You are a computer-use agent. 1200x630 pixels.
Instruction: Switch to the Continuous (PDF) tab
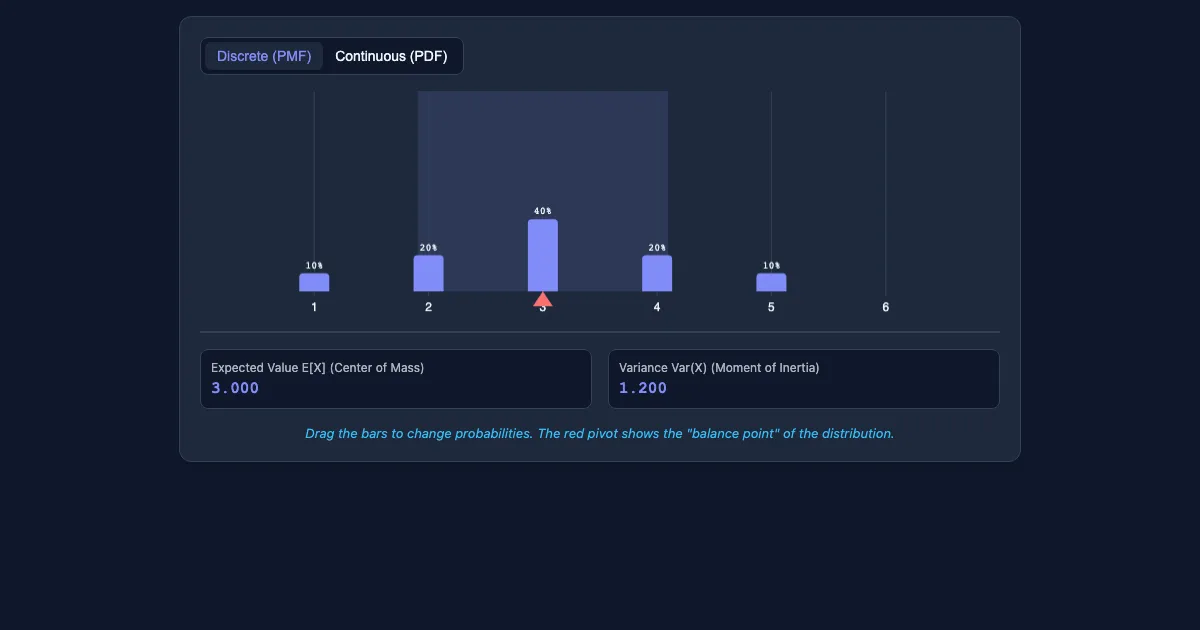tap(391, 56)
